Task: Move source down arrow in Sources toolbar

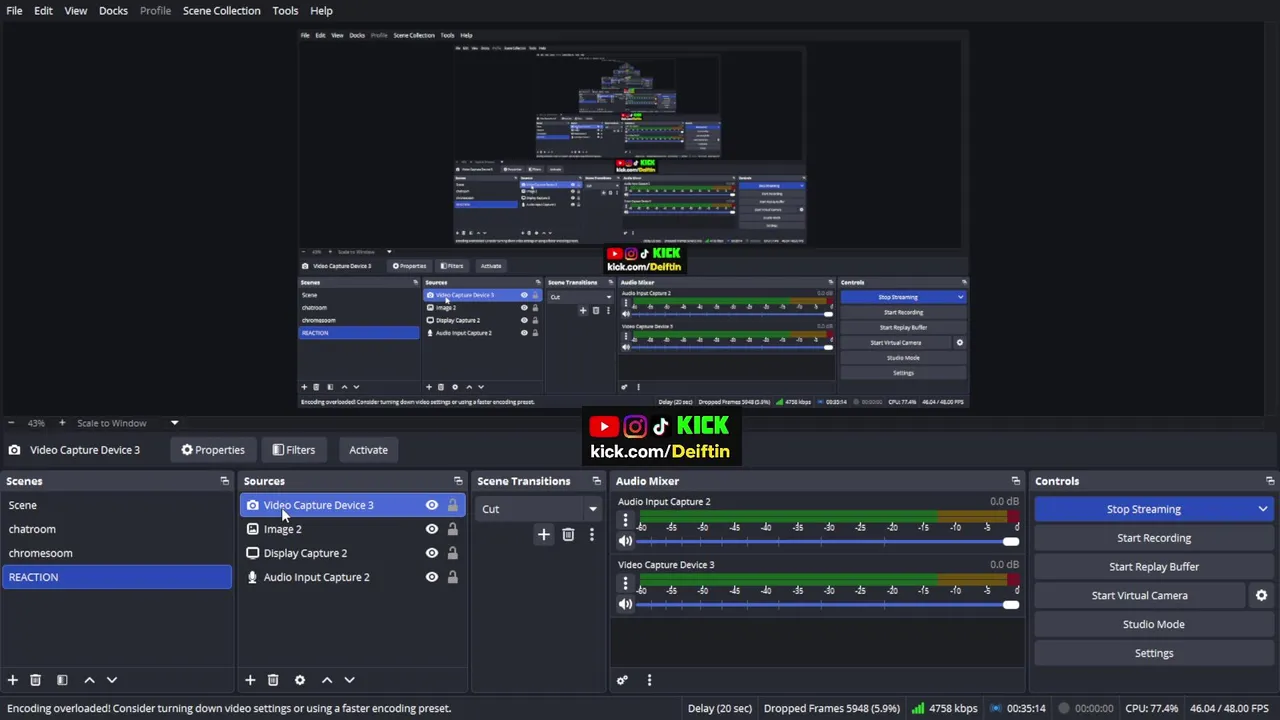Action: (x=349, y=680)
